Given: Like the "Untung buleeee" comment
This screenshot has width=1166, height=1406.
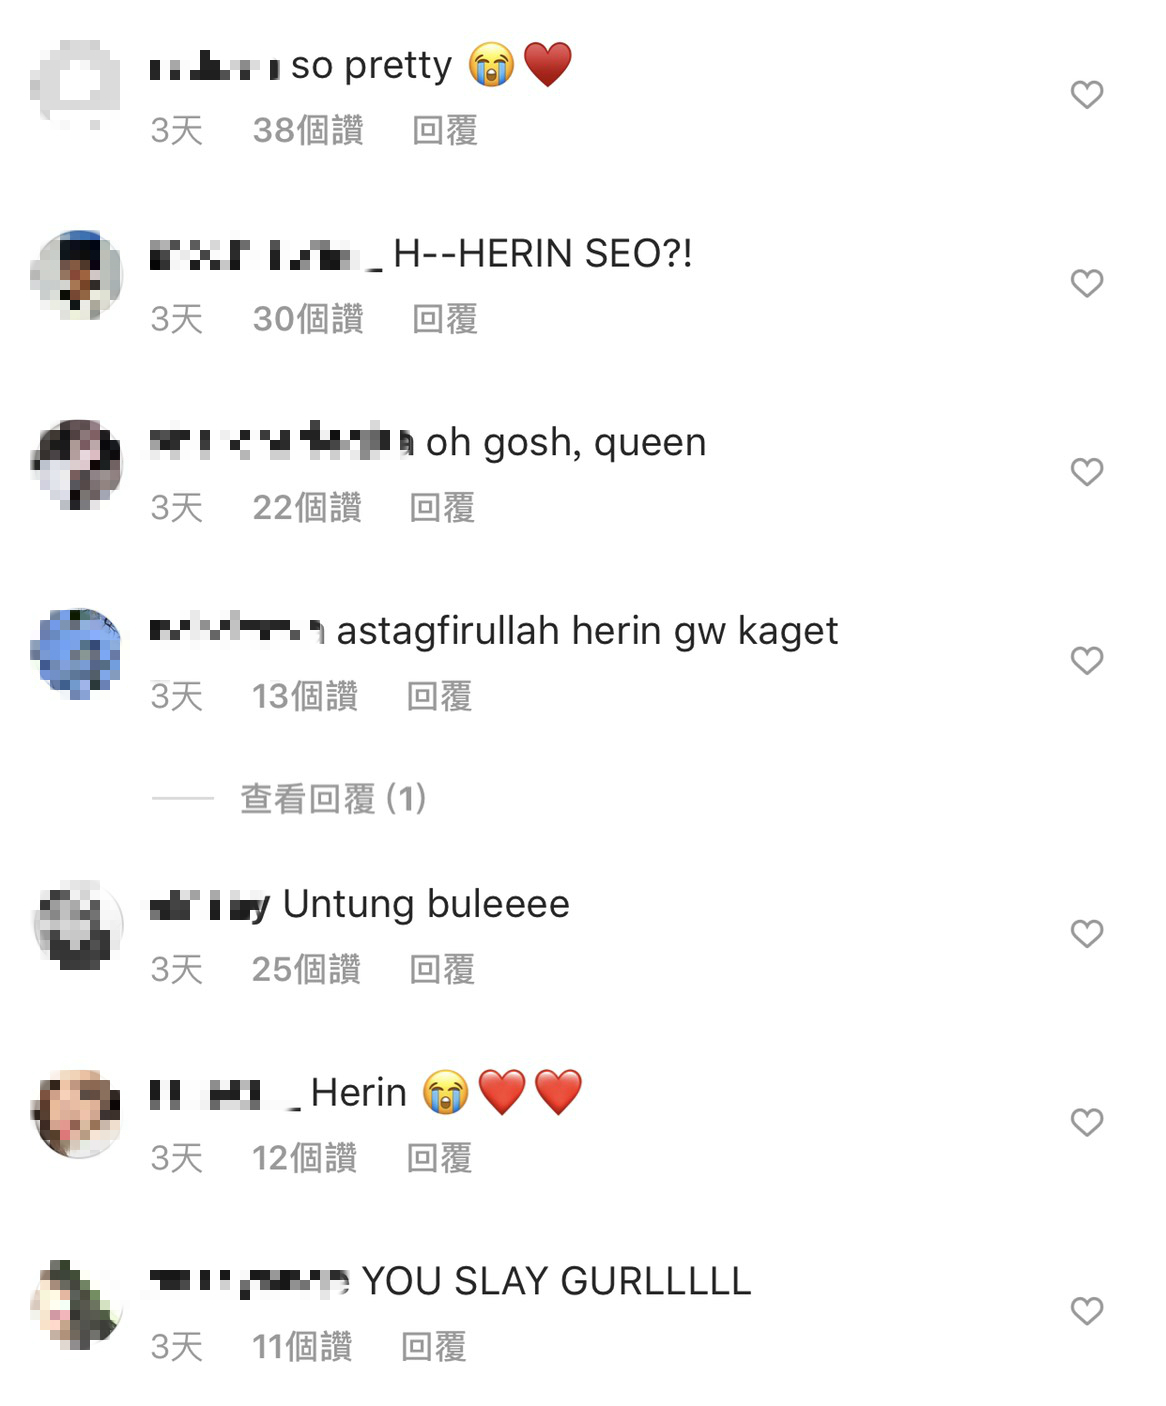Looking at the screenshot, I should click(x=1086, y=934).
